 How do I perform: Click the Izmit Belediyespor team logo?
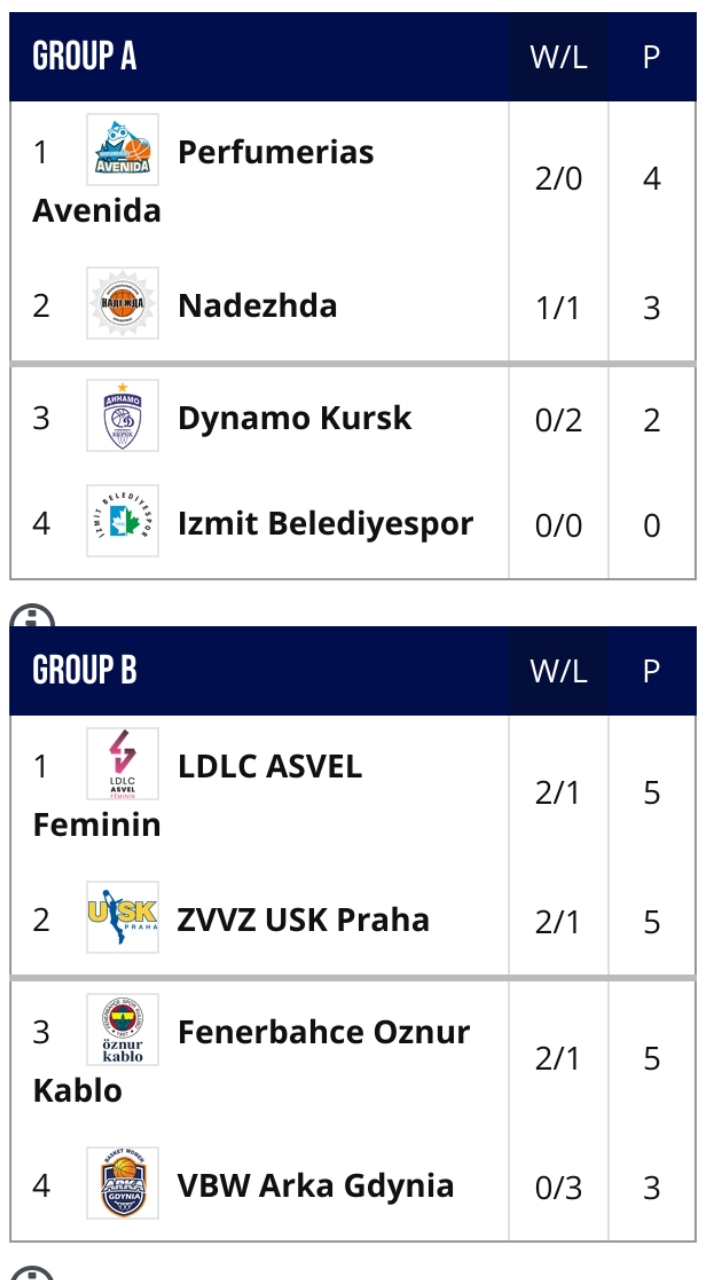coord(122,521)
